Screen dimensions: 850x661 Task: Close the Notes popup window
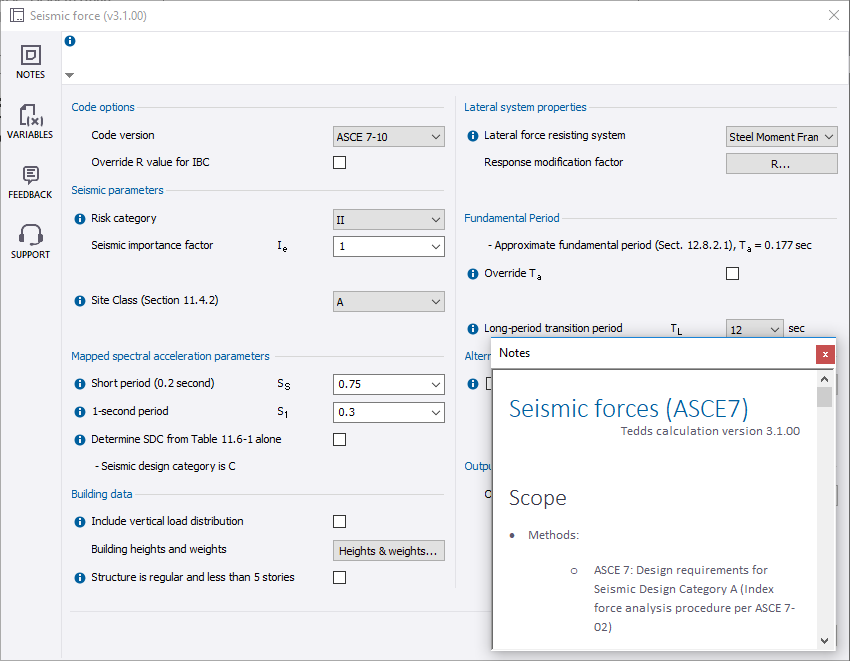(825, 354)
